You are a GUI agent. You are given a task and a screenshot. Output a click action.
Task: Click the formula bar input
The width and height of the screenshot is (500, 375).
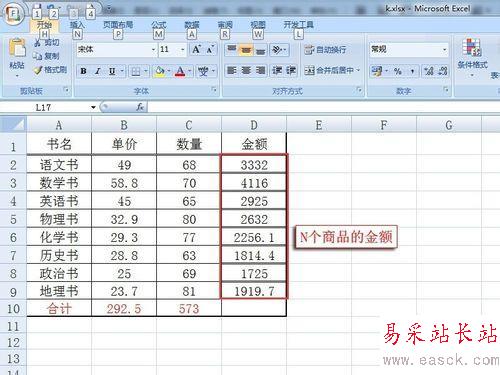pyautogui.click(x=323, y=107)
